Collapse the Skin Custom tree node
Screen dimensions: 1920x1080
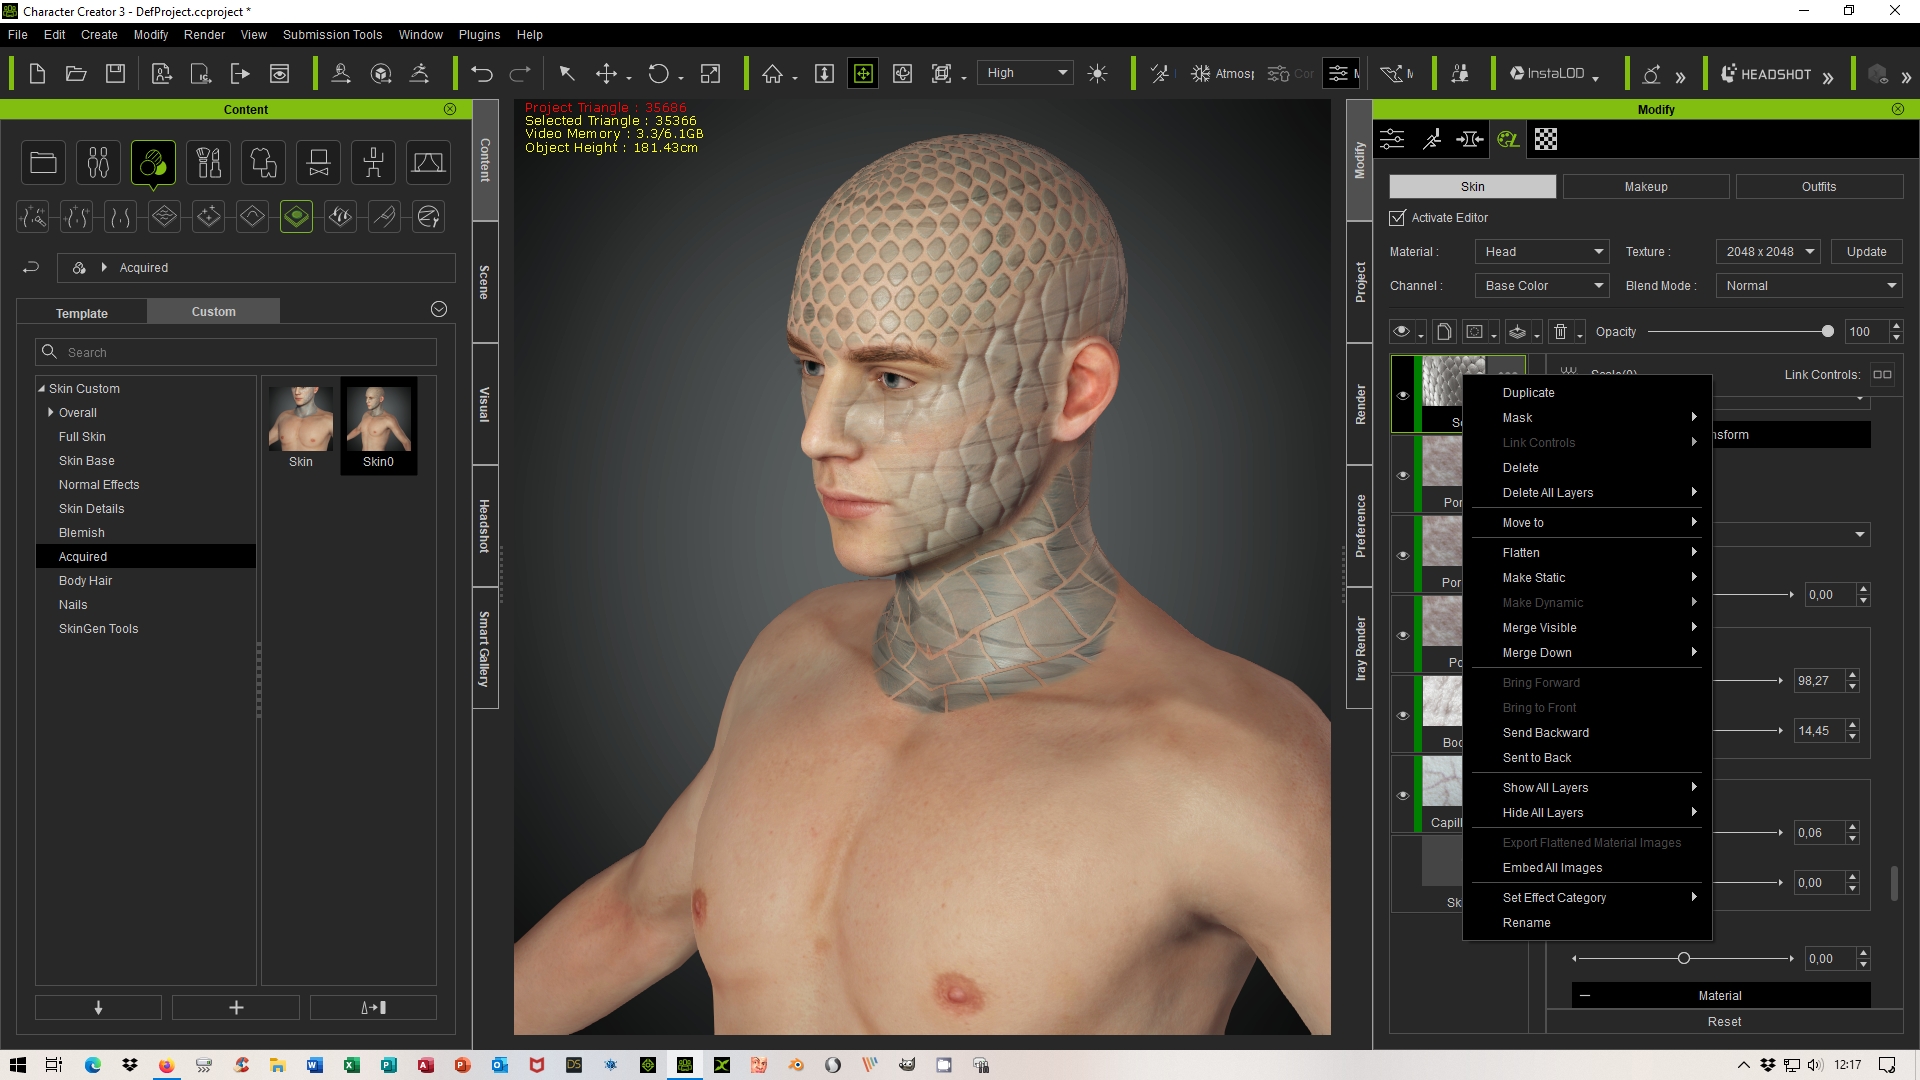coord(42,389)
